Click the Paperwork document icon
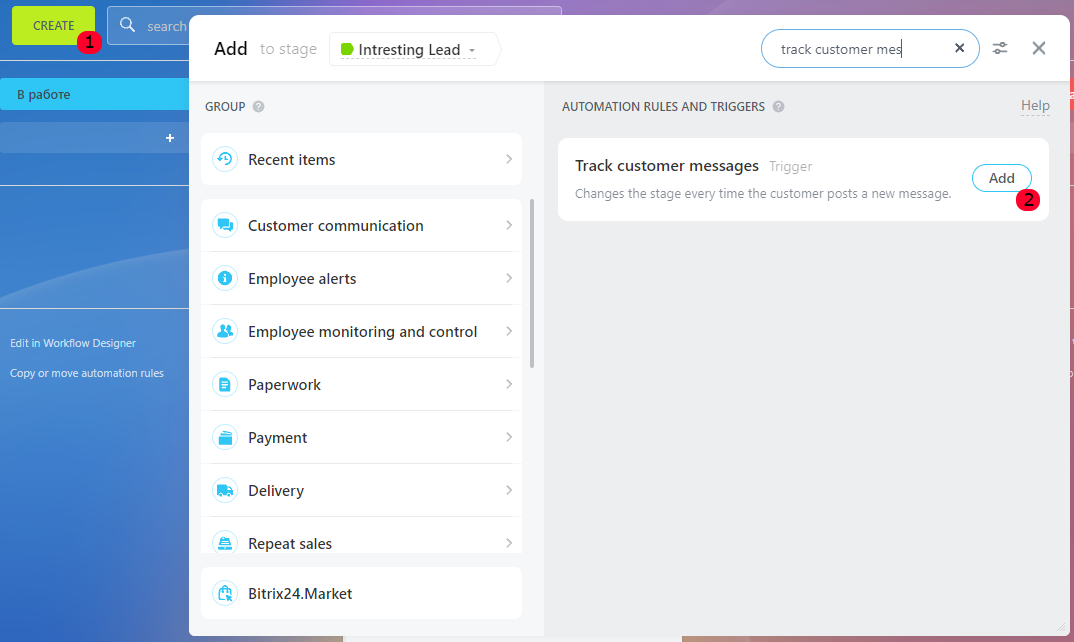Viewport: 1074px width, 642px height. [225, 385]
